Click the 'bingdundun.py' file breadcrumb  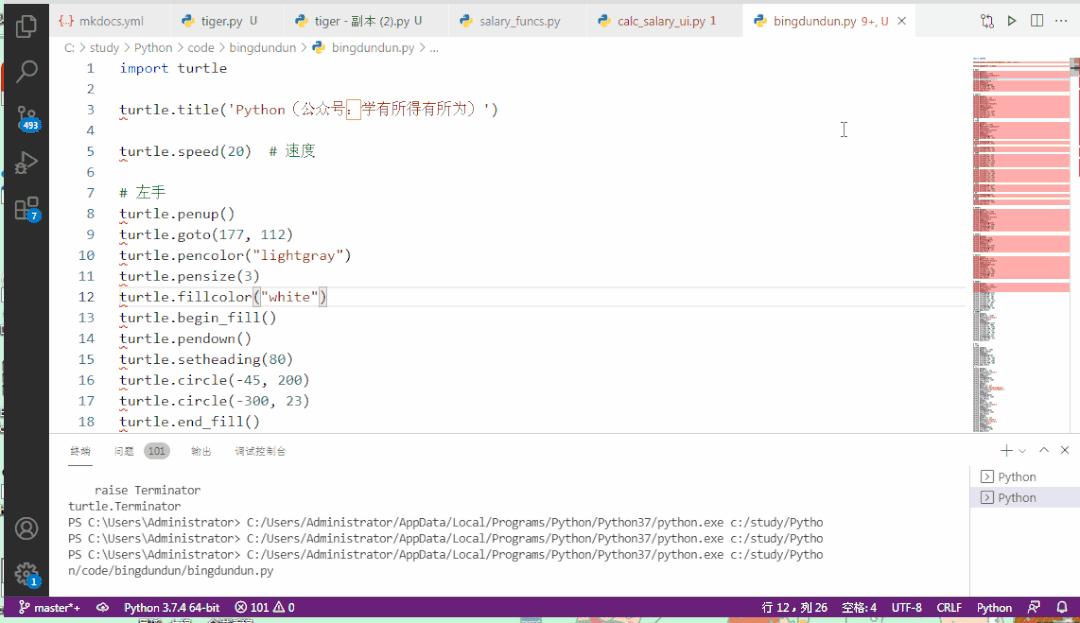click(373, 48)
